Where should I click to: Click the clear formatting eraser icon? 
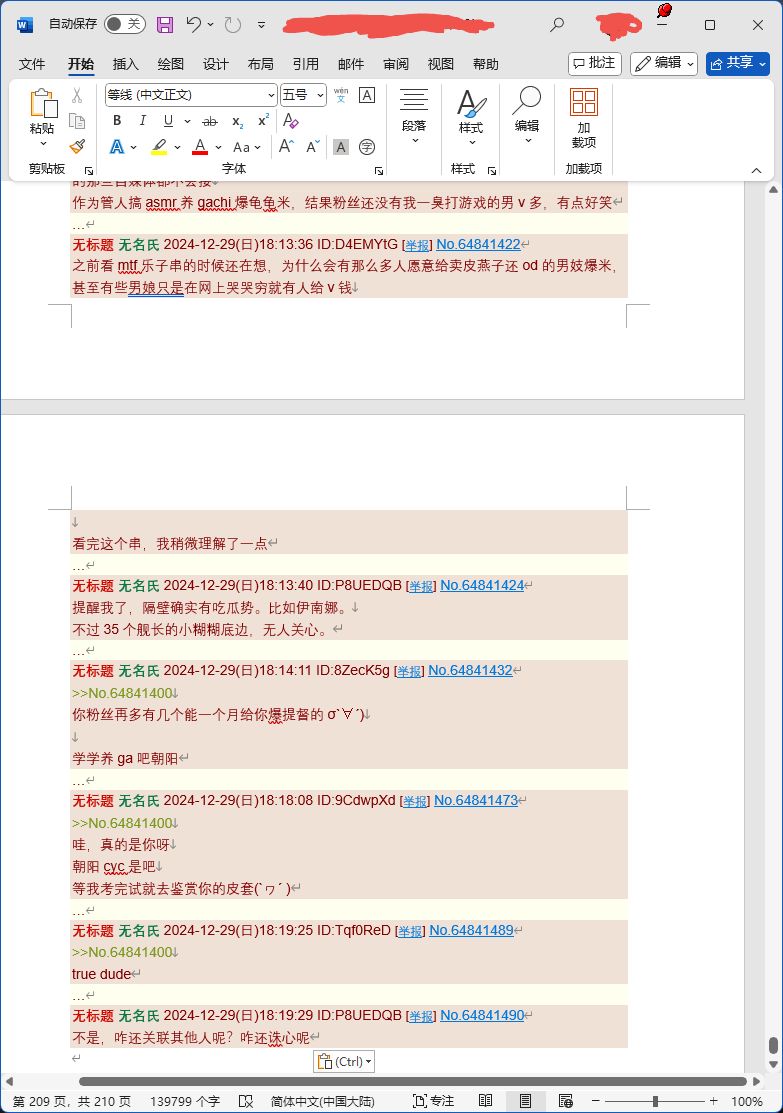[x=291, y=121]
